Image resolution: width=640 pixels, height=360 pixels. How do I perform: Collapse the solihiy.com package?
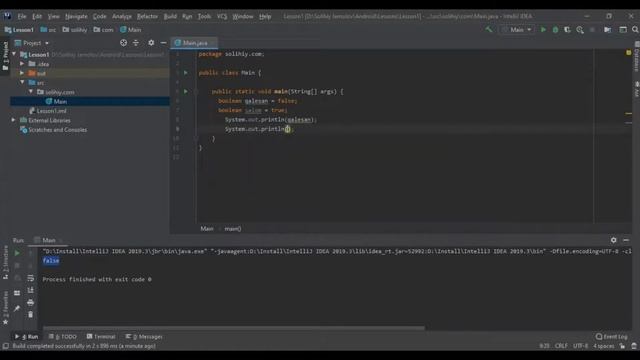coord(31,92)
